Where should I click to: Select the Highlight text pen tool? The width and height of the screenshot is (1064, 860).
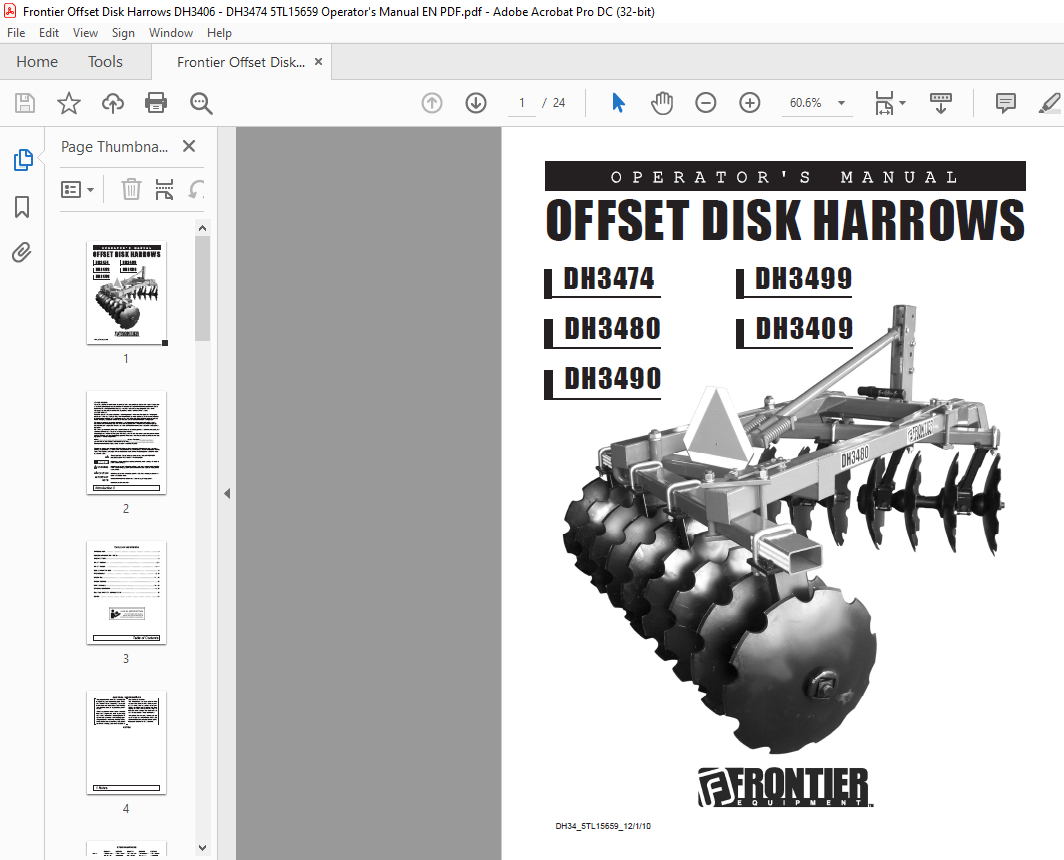pos(1050,103)
